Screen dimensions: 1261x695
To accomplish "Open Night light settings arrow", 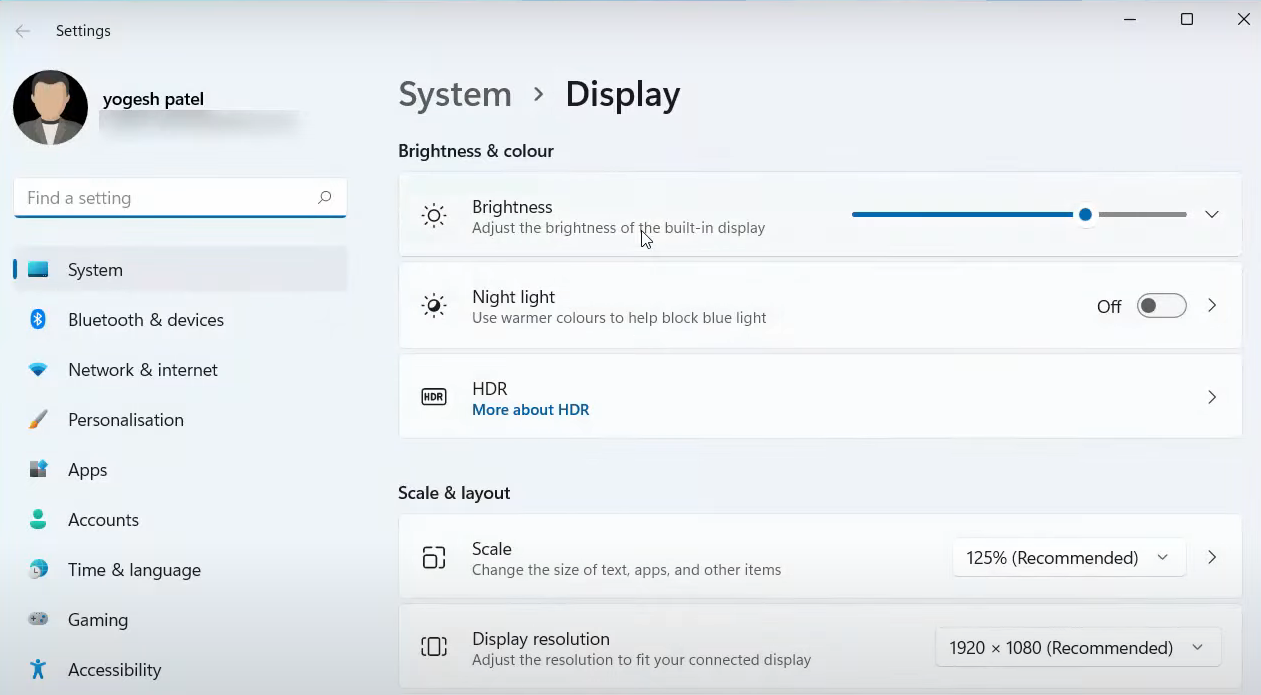I will tap(1211, 306).
